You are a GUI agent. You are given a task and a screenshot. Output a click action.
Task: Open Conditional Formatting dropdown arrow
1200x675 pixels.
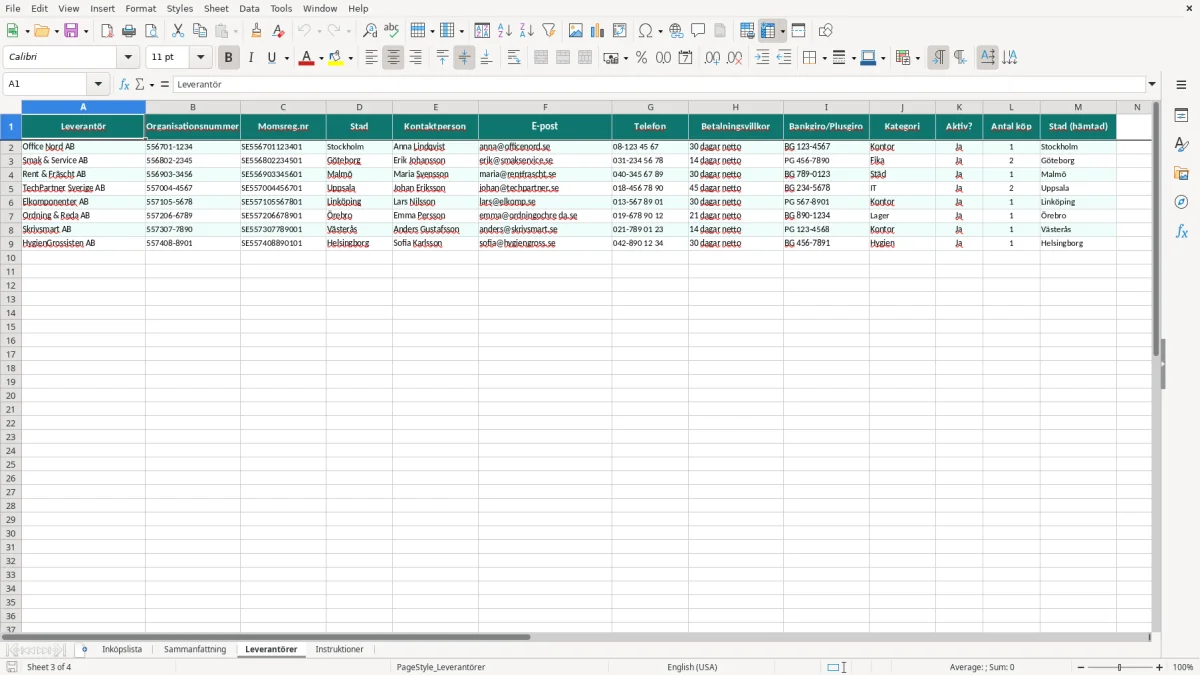coord(917,58)
